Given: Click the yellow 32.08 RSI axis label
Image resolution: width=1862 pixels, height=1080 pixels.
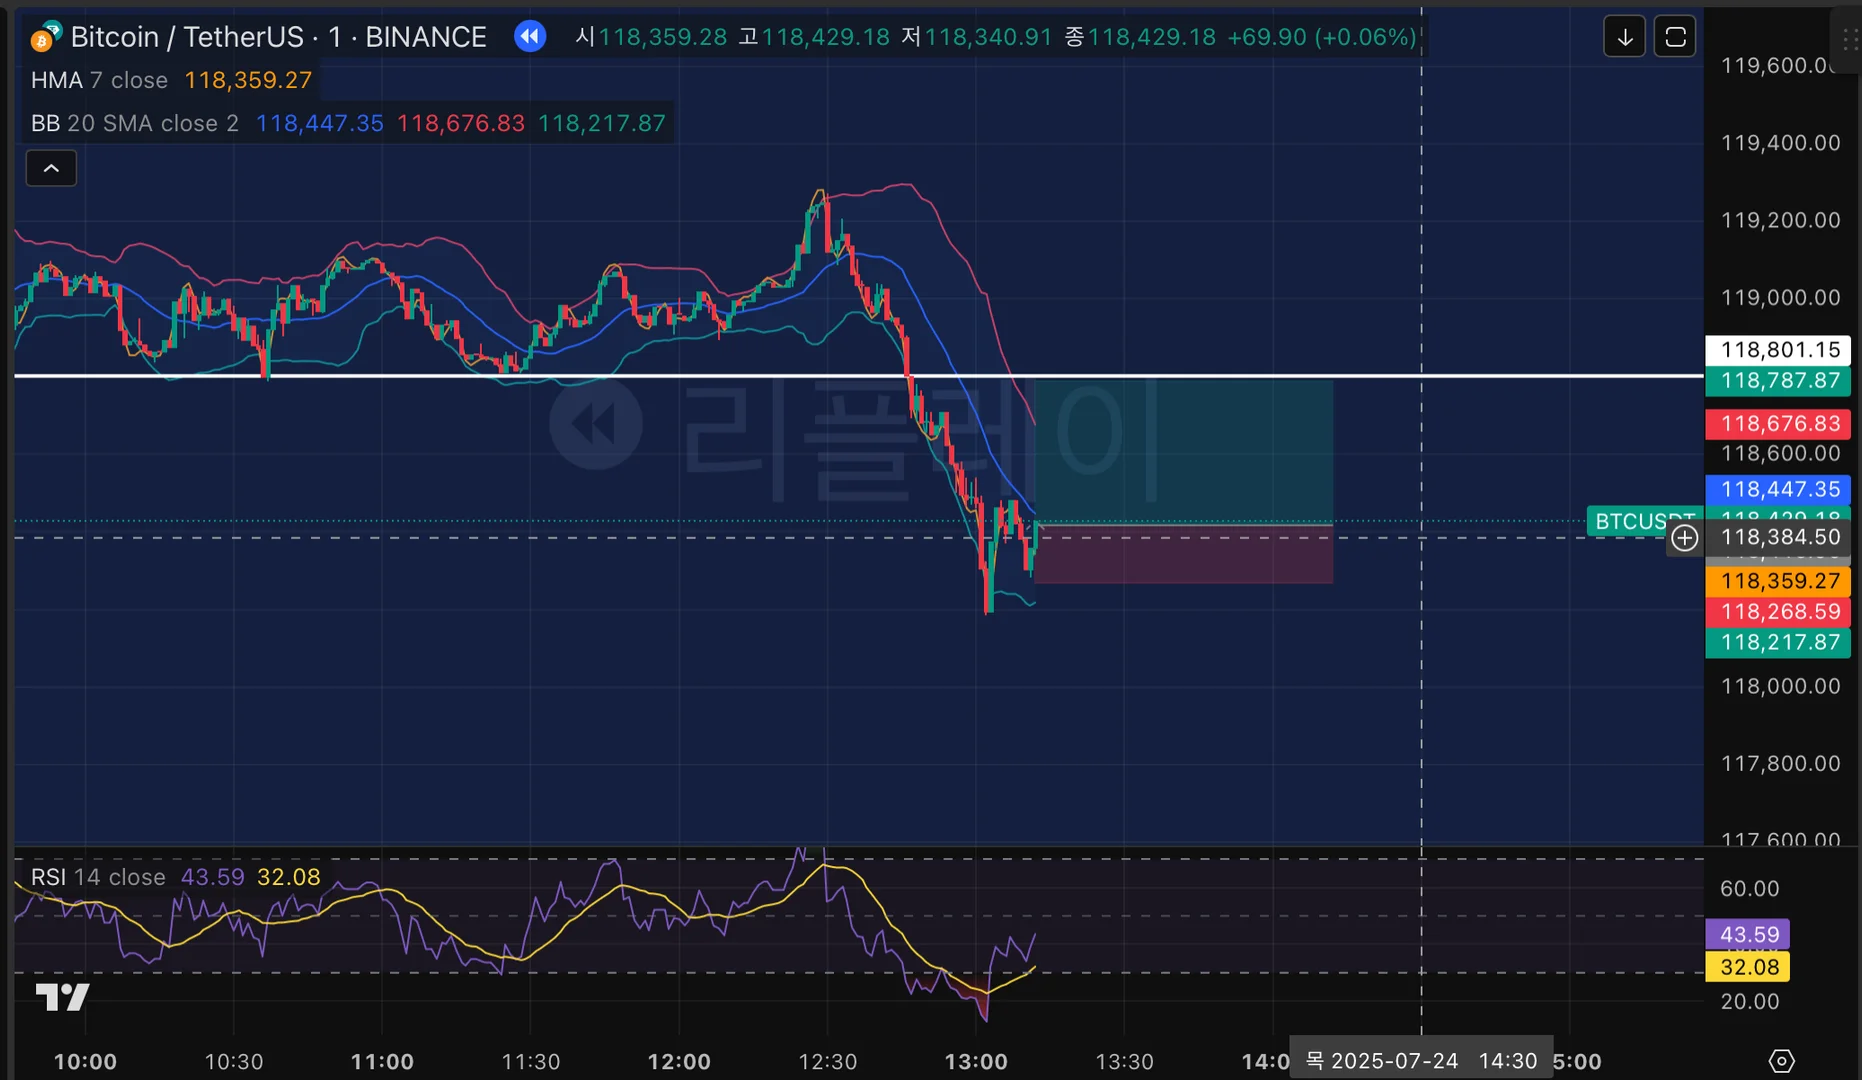Looking at the screenshot, I should tap(1749, 967).
